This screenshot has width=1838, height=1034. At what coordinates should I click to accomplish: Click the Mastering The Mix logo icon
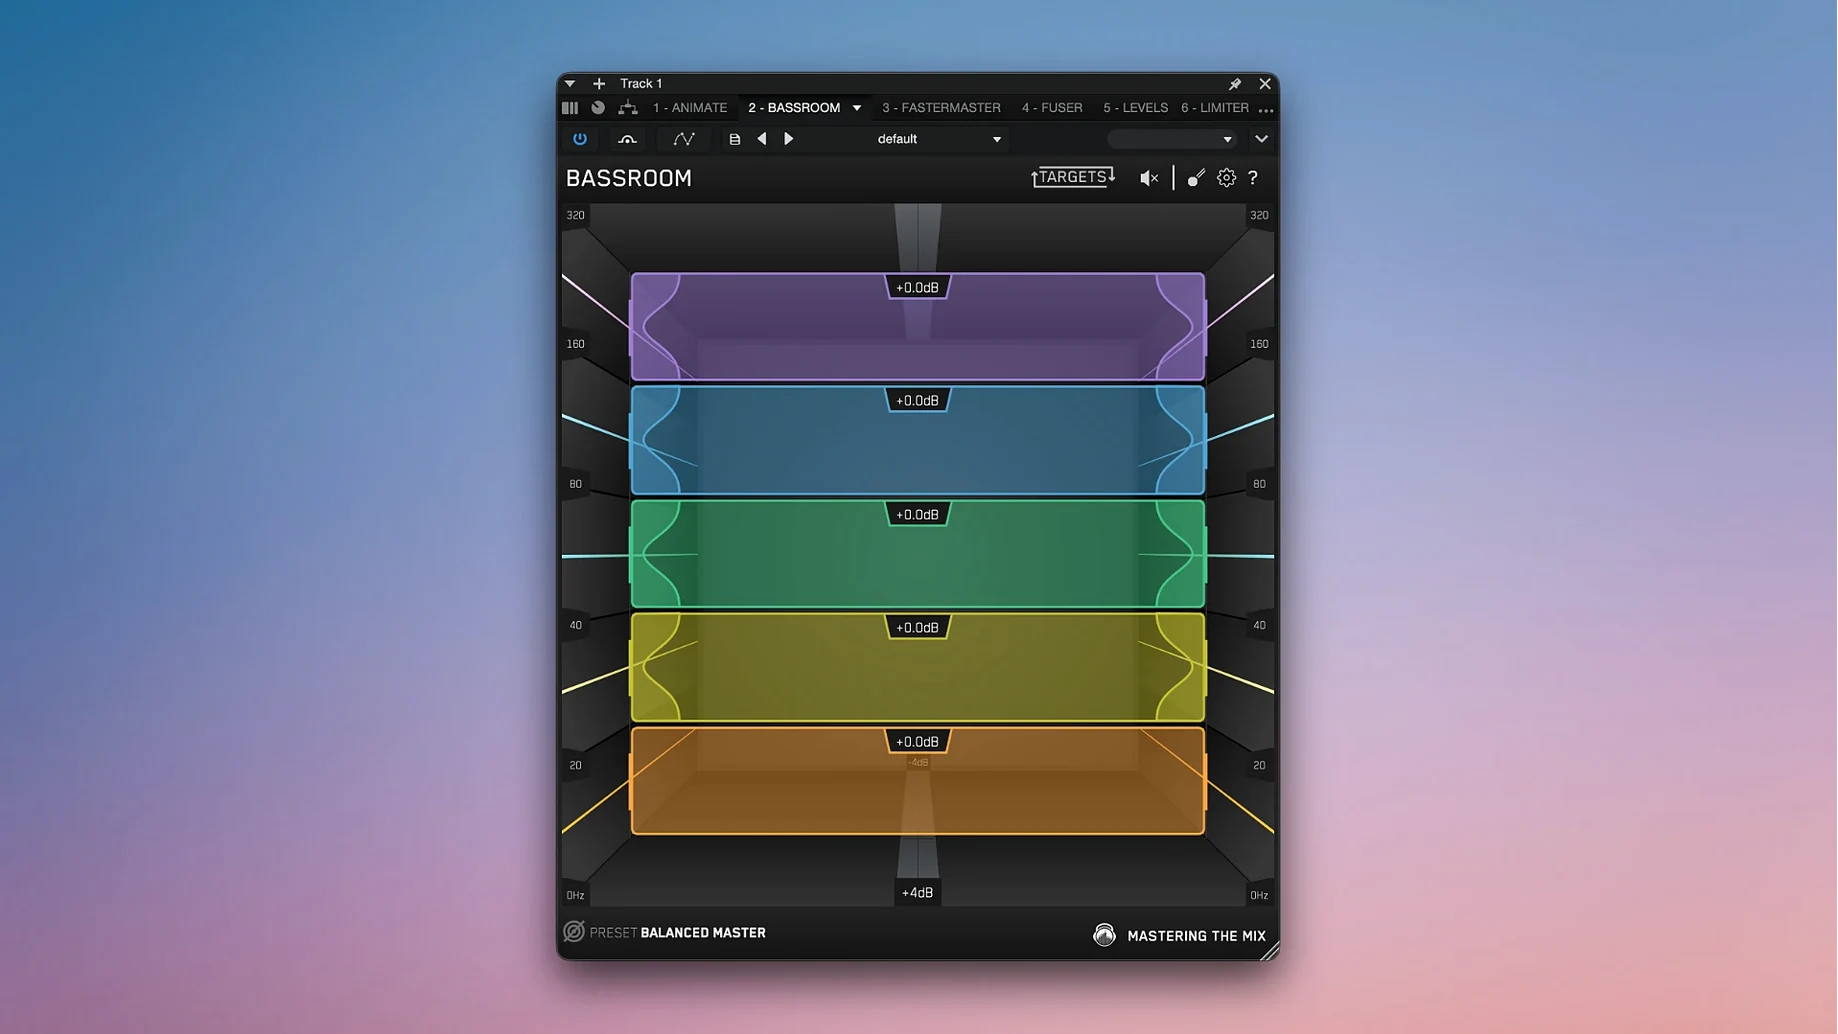[x=1104, y=935]
